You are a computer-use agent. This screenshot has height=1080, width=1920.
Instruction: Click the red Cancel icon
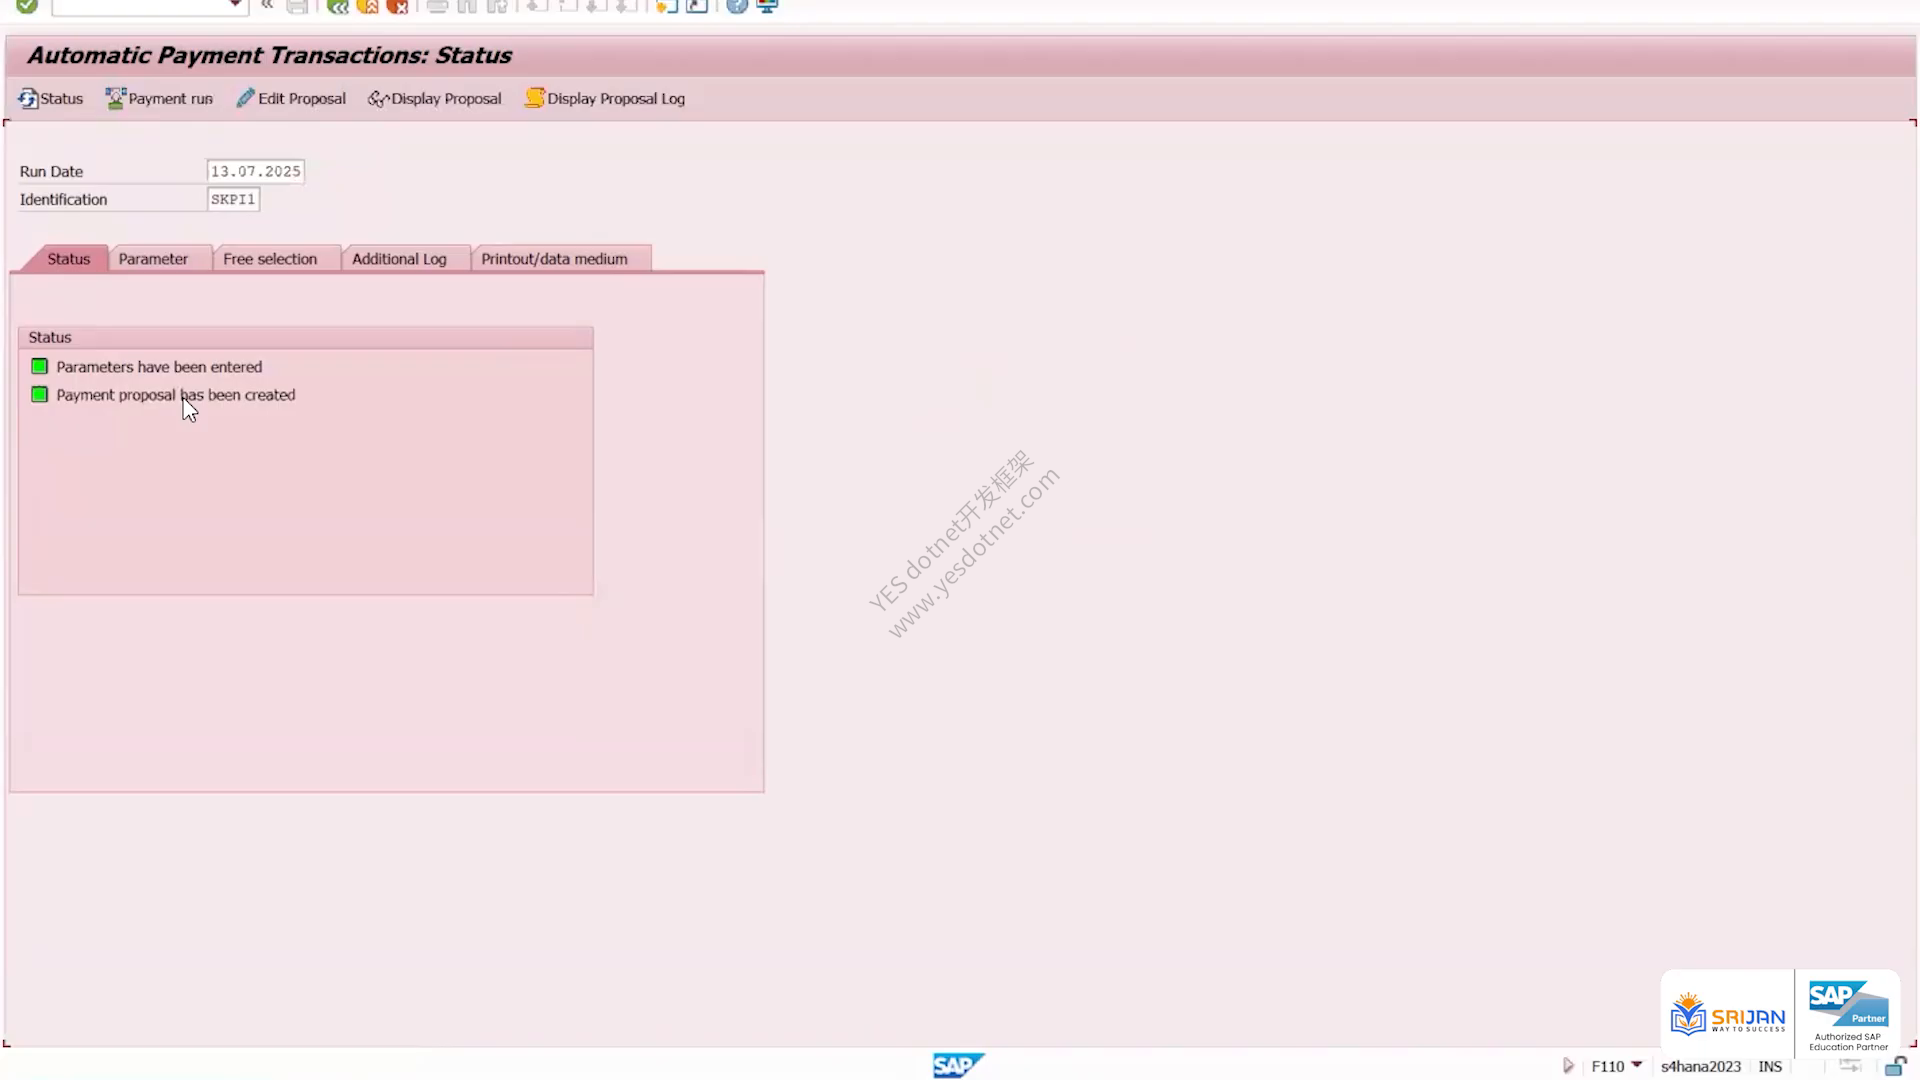click(x=398, y=6)
